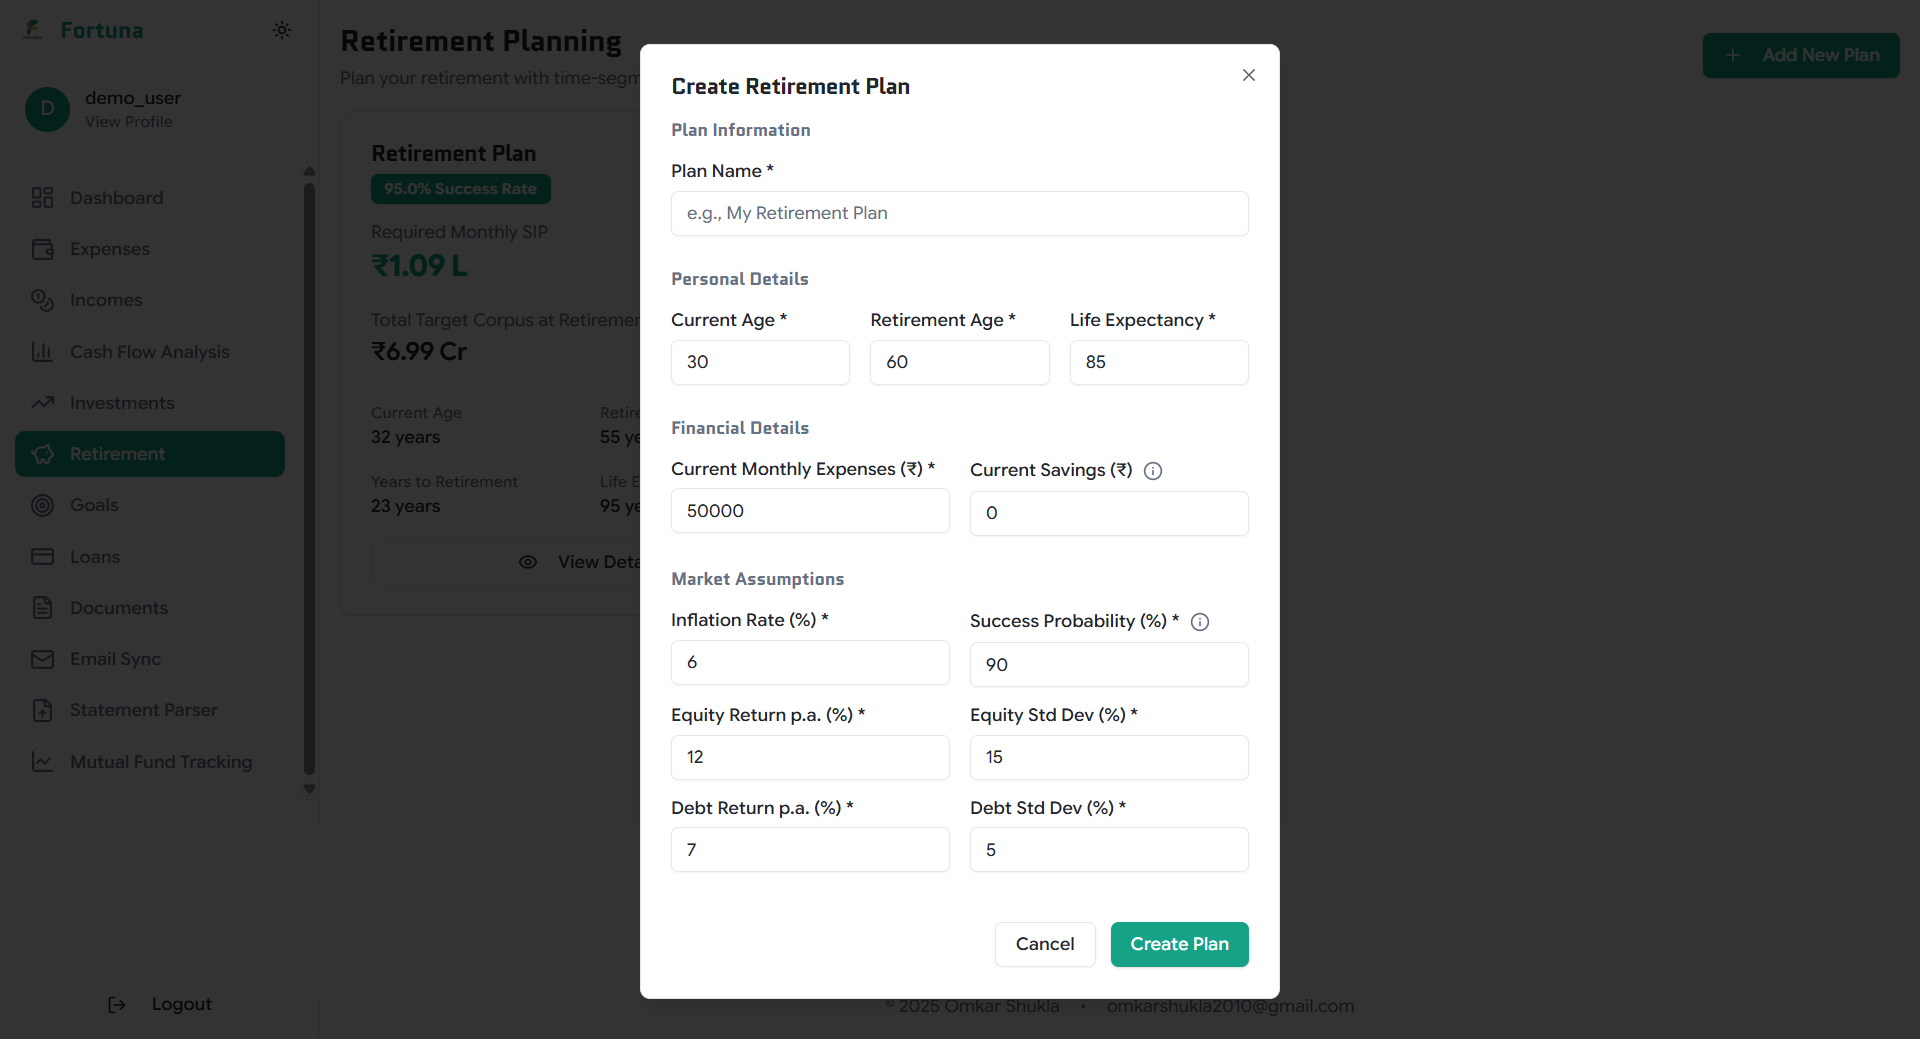The height and width of the screenshot is (1039, 1920).
Task: Open View Profile under demo_user
Action: 129,121
